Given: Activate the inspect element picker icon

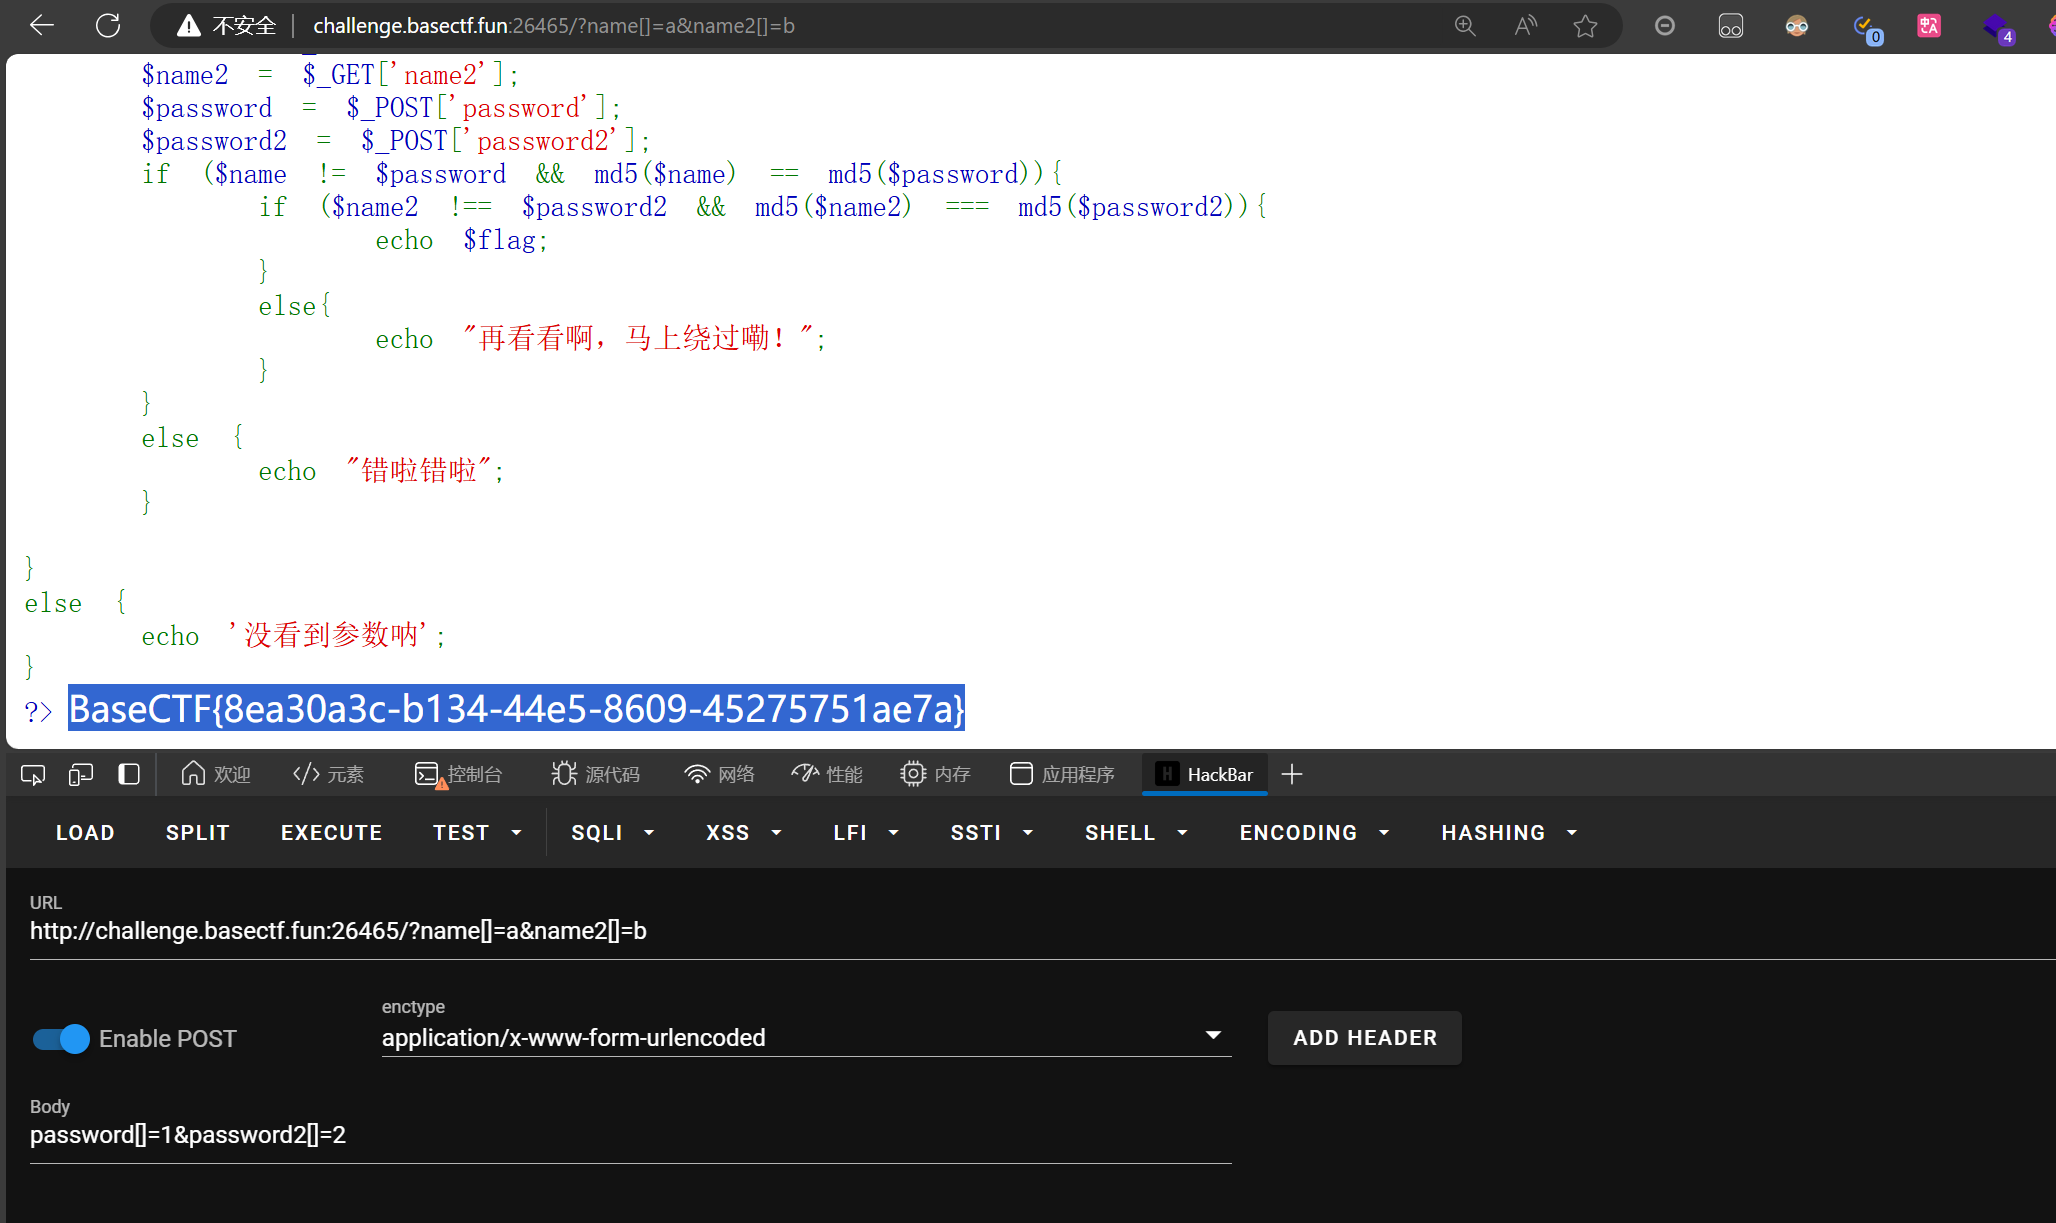Looking at the screenshot, I should (x=33, y=774).
